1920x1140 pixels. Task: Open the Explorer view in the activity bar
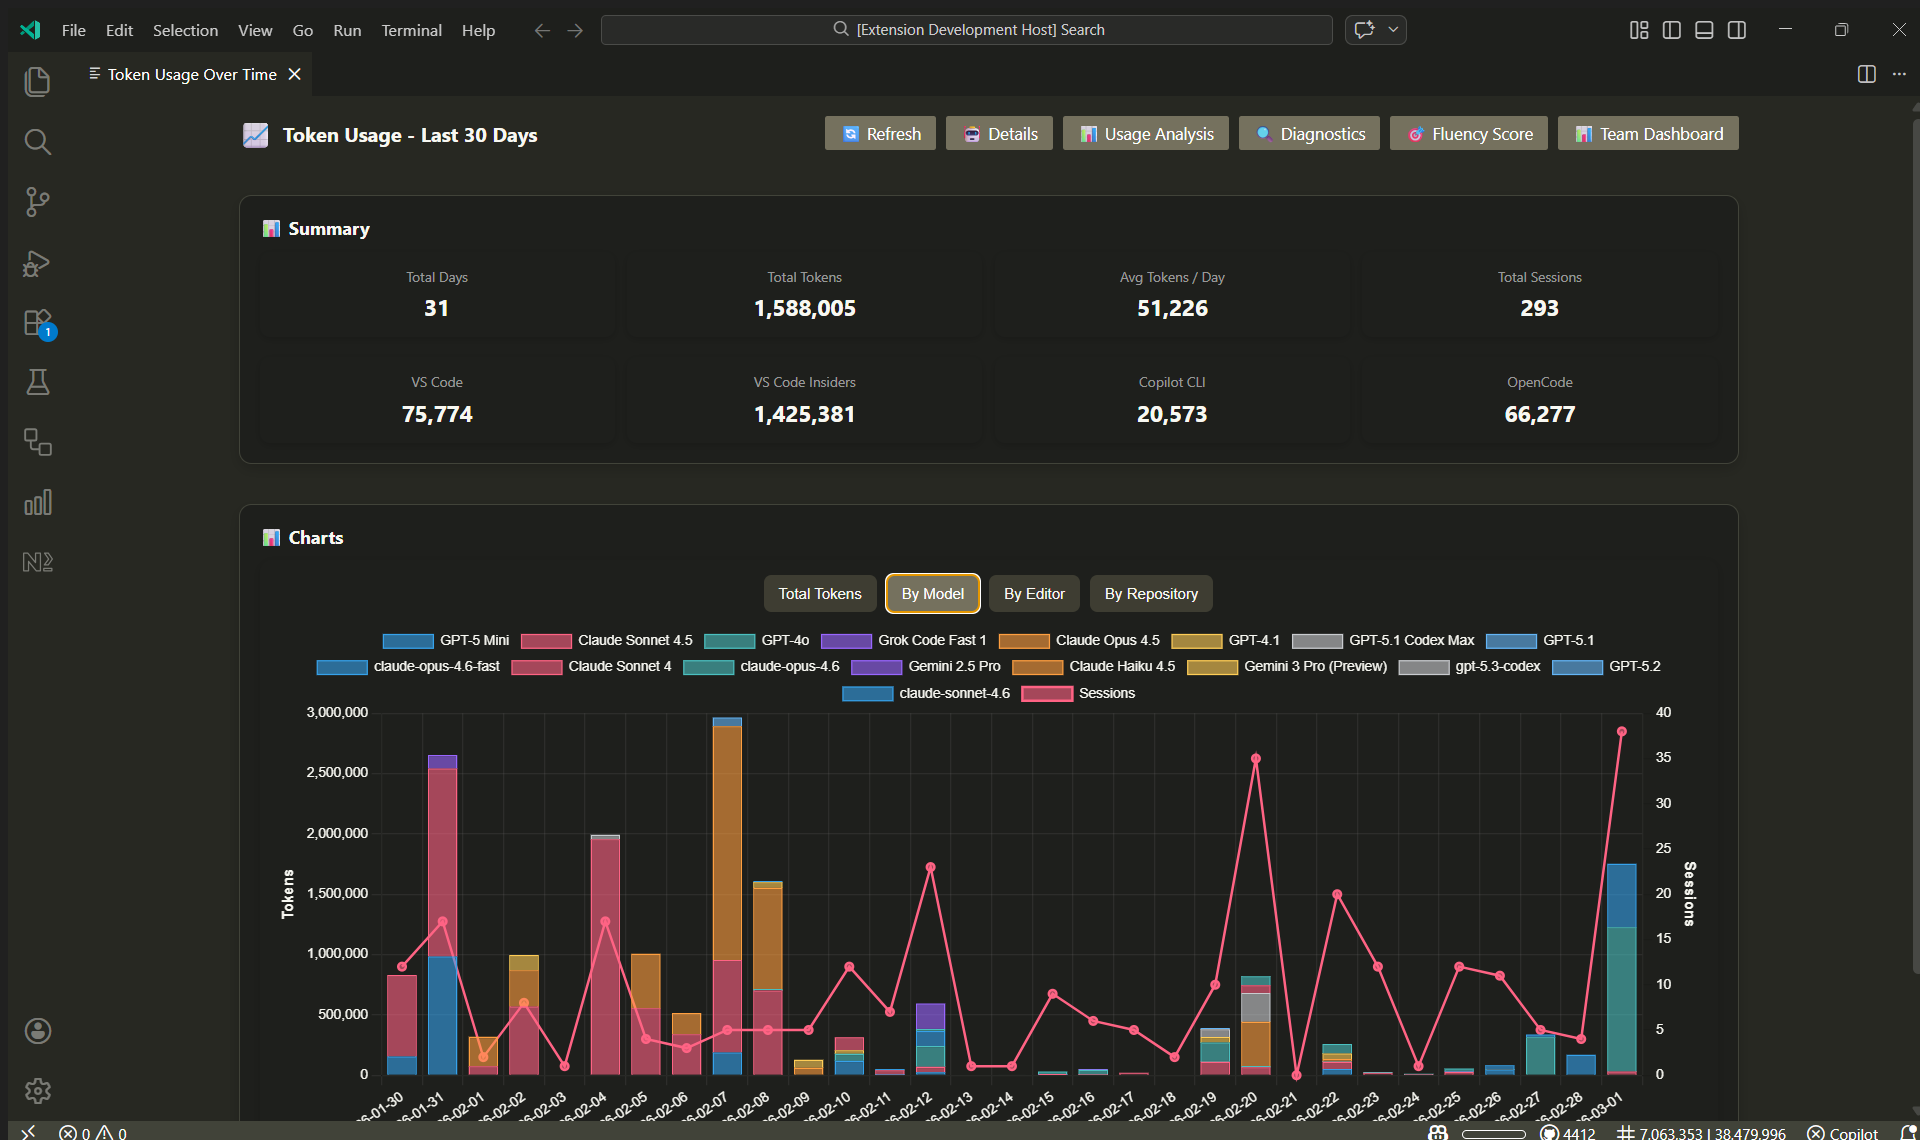click(37, 82)
